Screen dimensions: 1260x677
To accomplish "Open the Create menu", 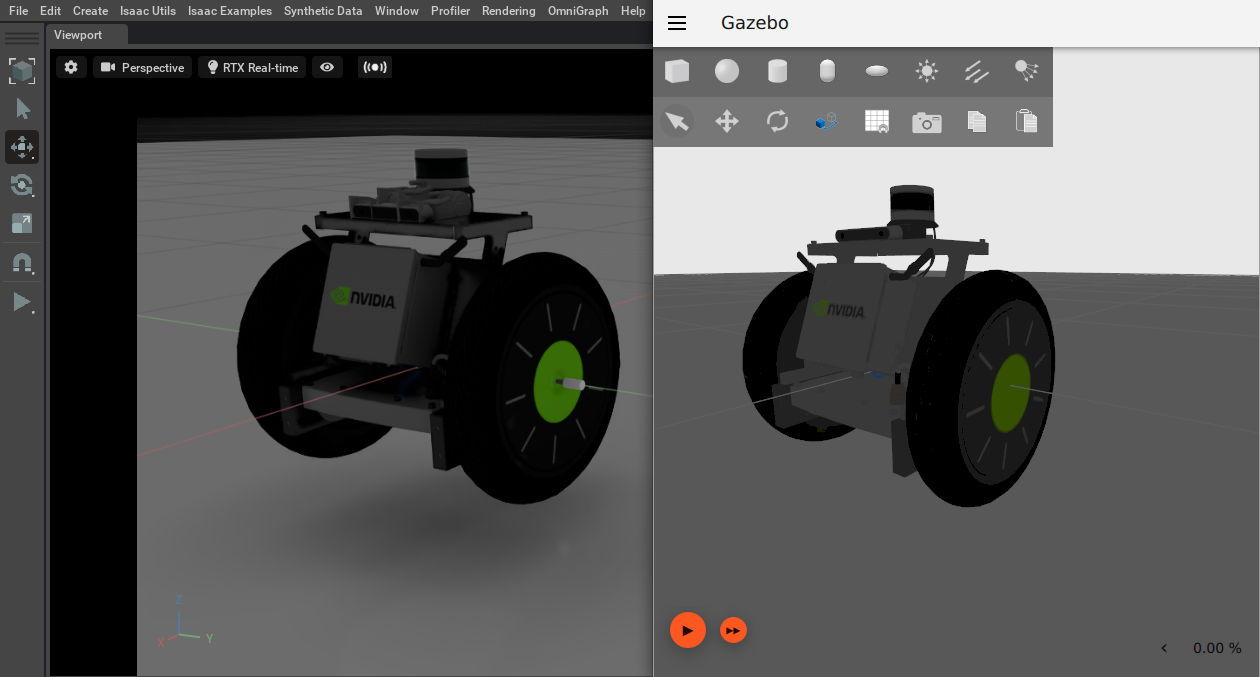I will pos(90,11).
